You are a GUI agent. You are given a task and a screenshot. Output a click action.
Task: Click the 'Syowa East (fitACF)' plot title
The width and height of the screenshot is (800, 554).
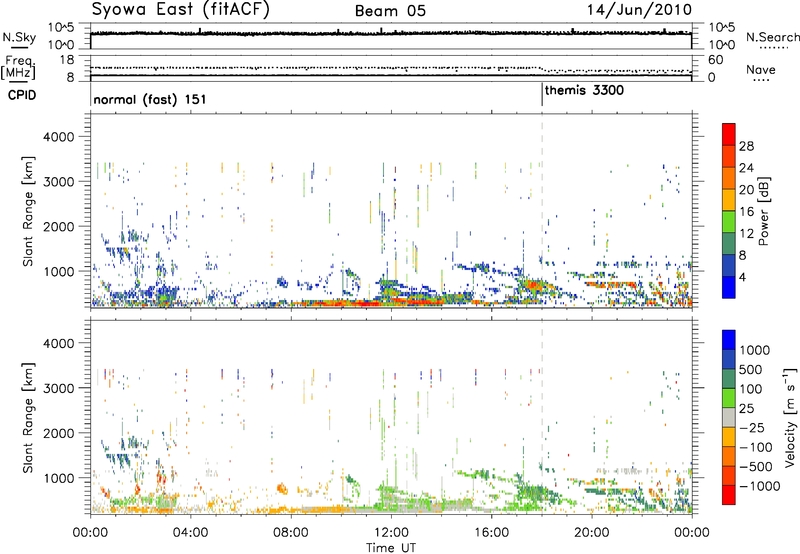click(181, 10)
